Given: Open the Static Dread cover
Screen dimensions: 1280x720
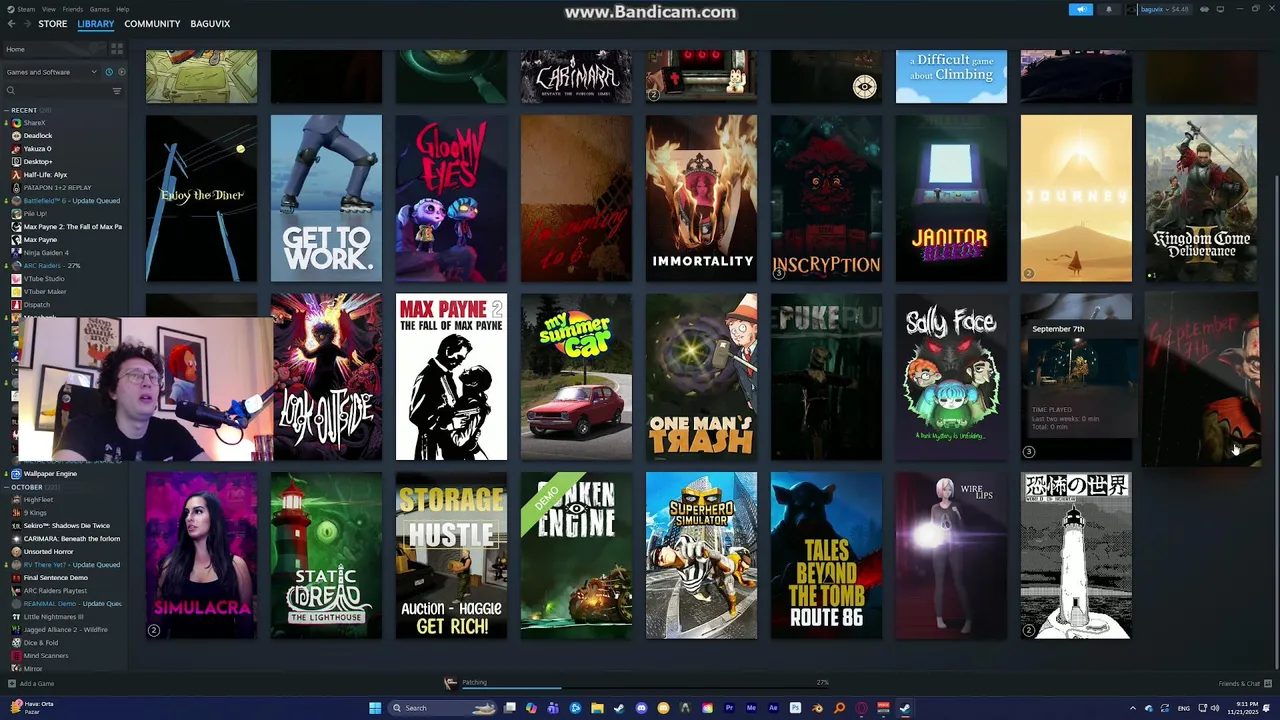Looking at the screenshot, I should pos(326,556).
